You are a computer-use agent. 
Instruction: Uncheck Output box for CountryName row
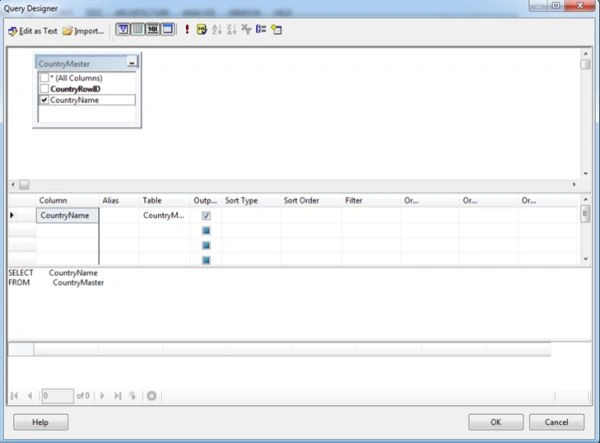coord(206,216)
